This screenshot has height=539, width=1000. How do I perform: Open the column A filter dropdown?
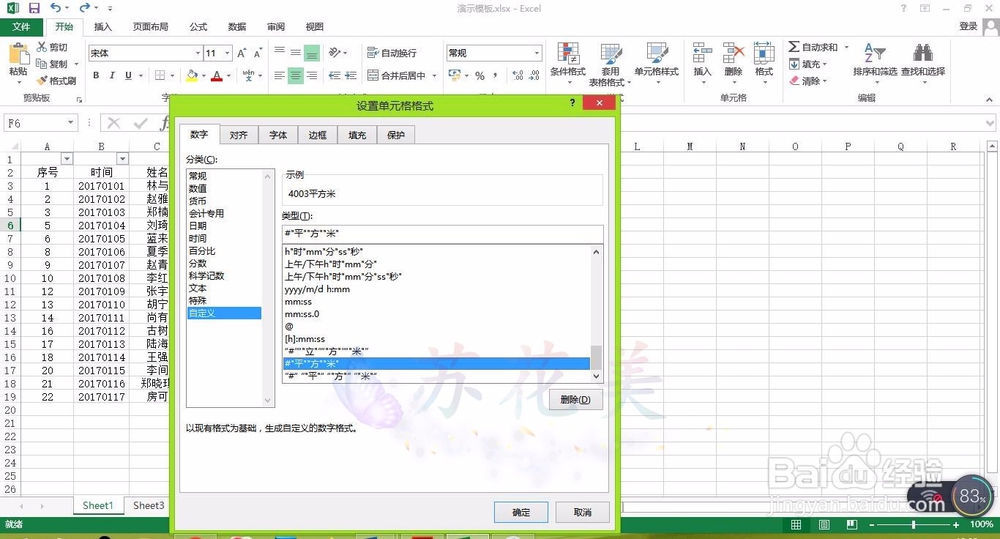pyautogui.click(x=67, y=159)
